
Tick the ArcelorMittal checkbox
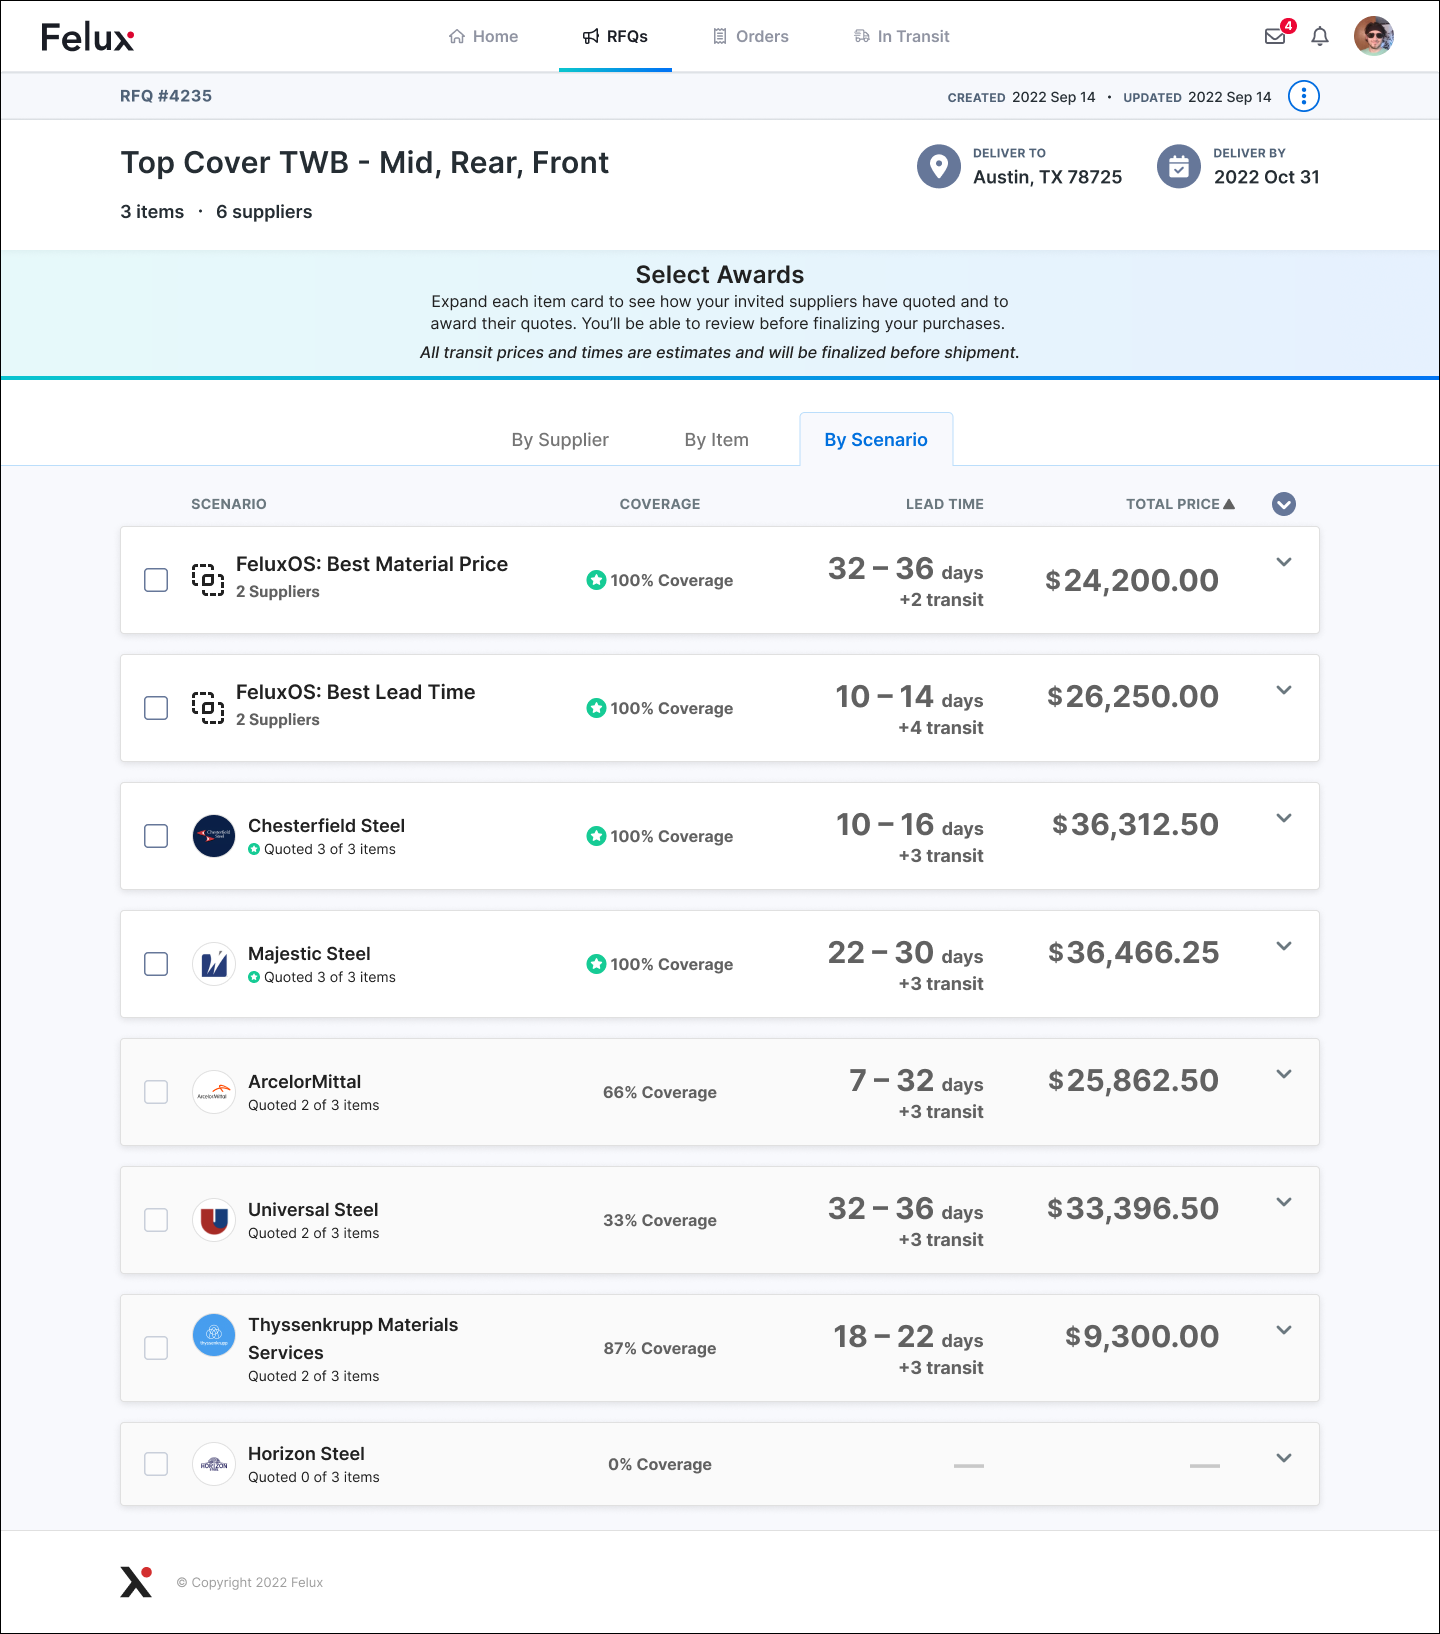click(x=156, y=1092)
